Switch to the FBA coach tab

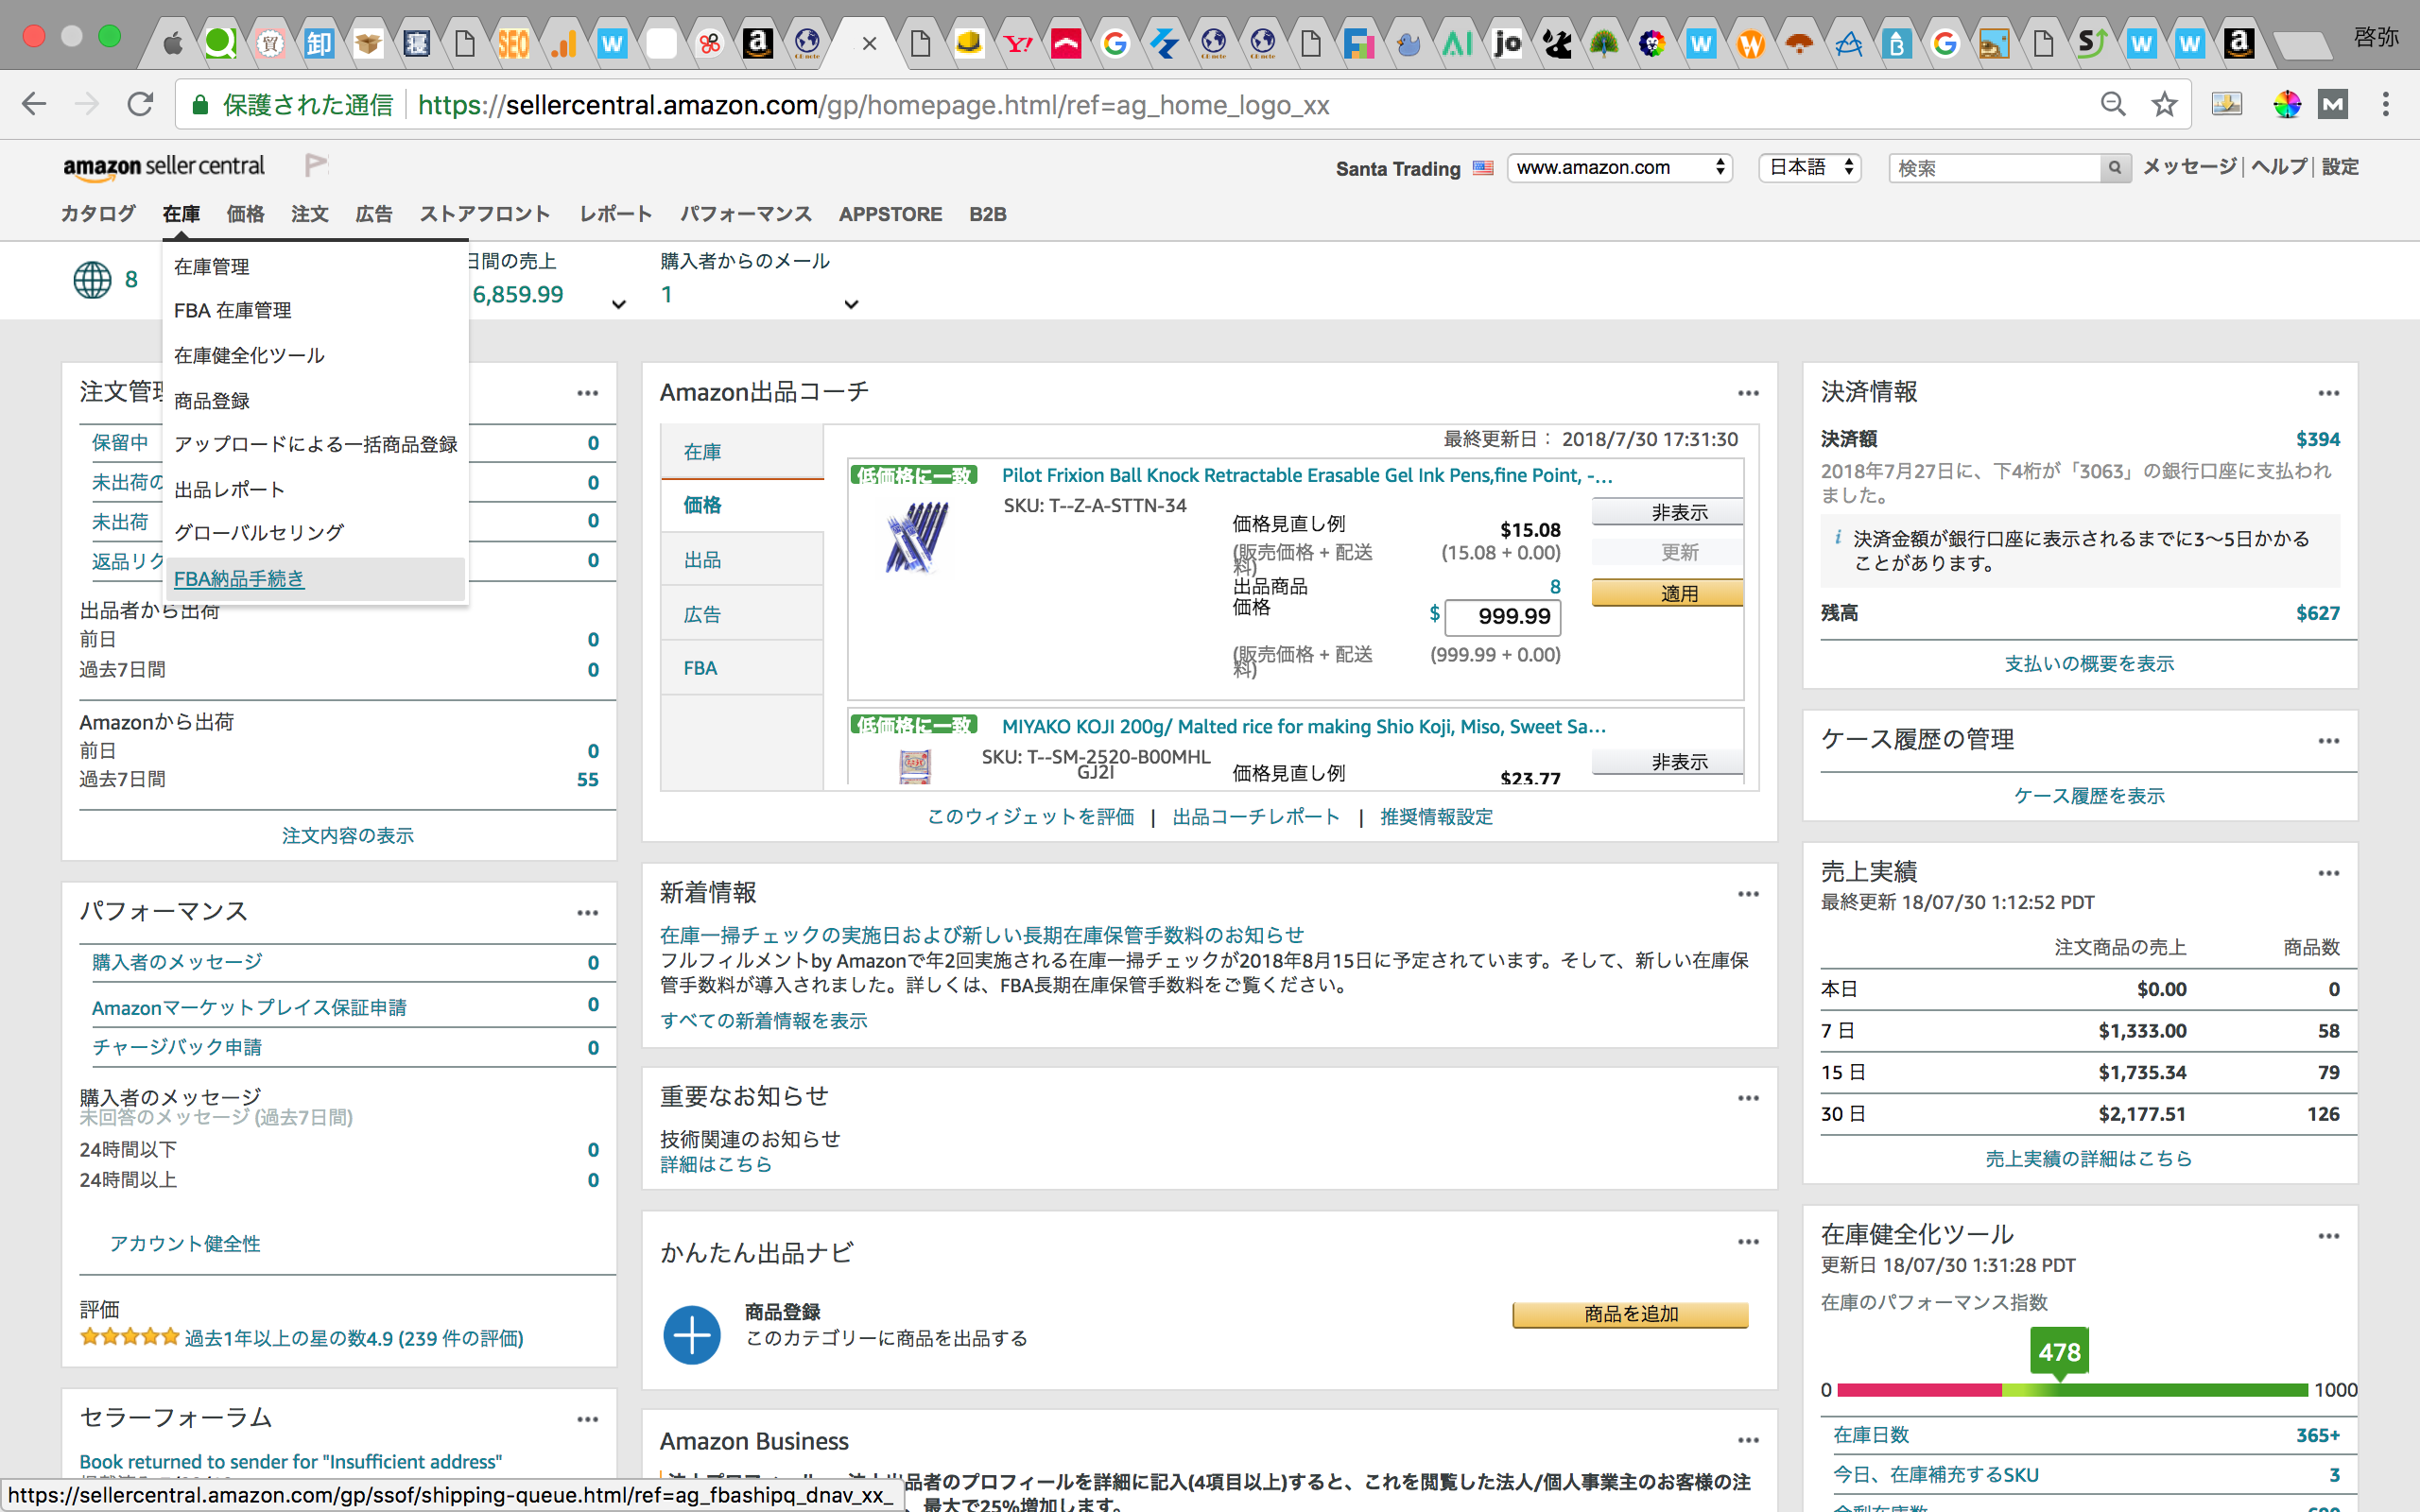coord(742,668)
